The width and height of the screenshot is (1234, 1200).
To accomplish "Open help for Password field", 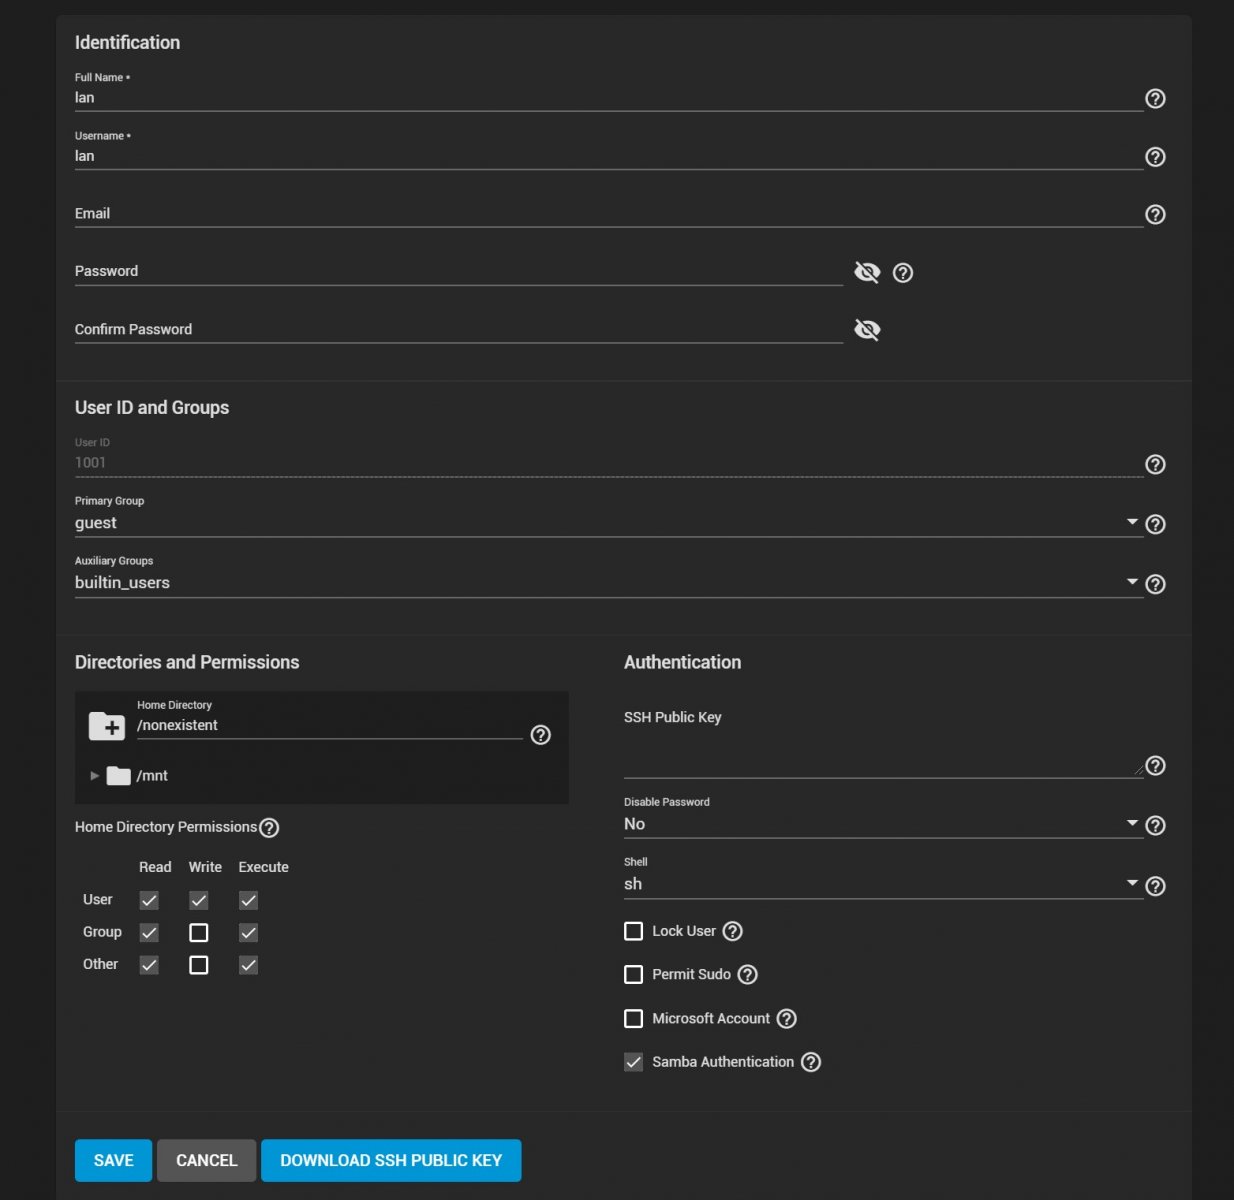I will coord(903,272).
